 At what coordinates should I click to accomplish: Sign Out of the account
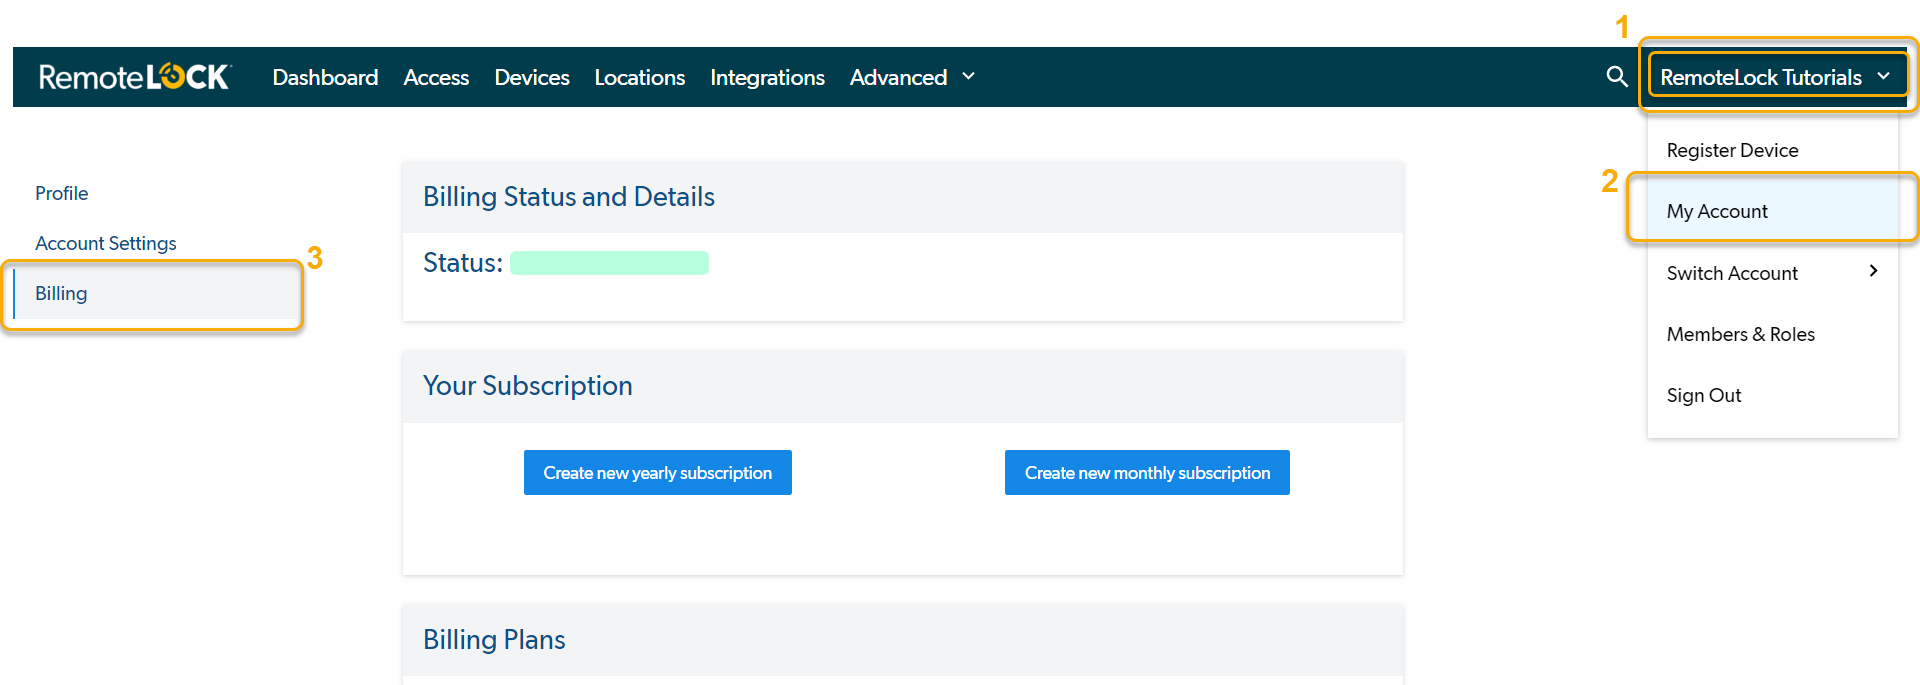[1772, 395]
